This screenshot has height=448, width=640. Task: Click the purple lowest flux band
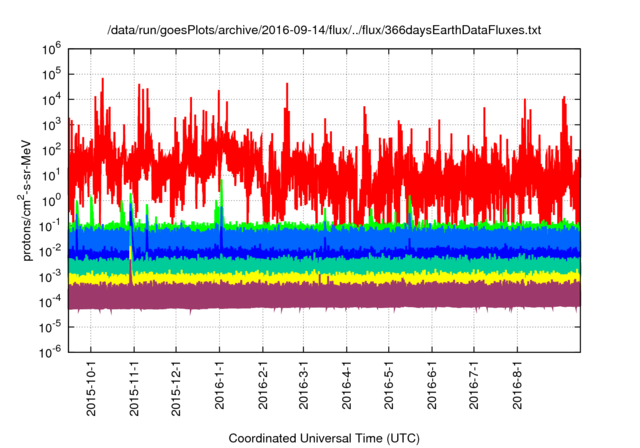point(324,296)
